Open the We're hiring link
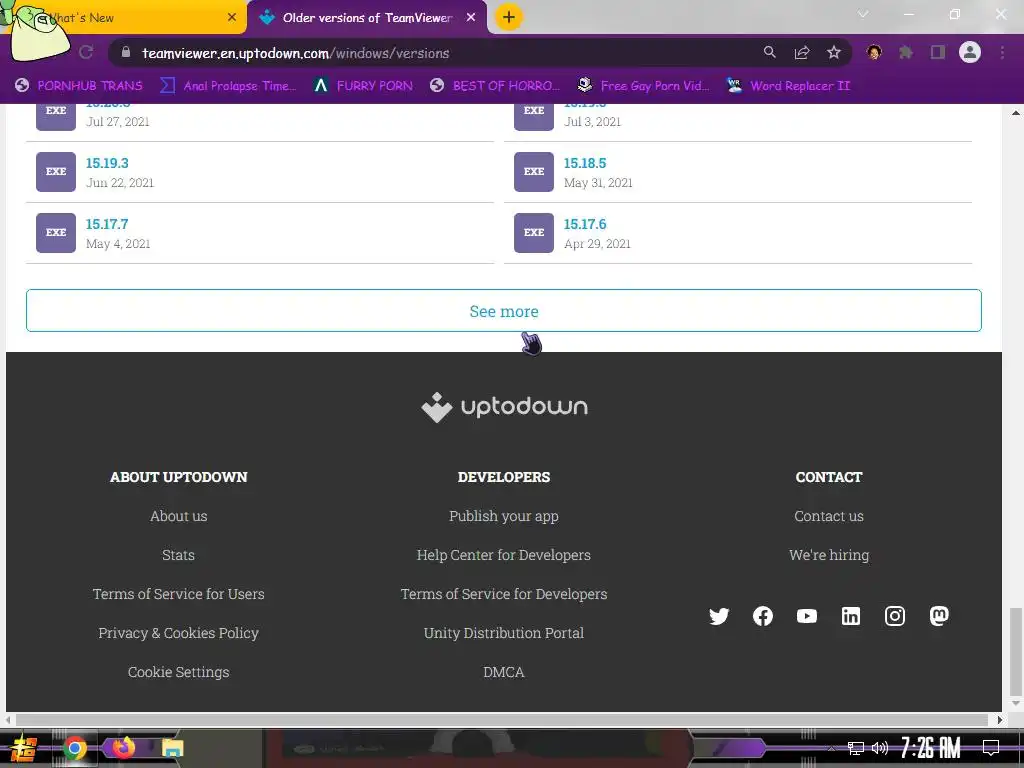This screenshot has height=768, width=1024. pyautogui.click(x=829, y=555)
